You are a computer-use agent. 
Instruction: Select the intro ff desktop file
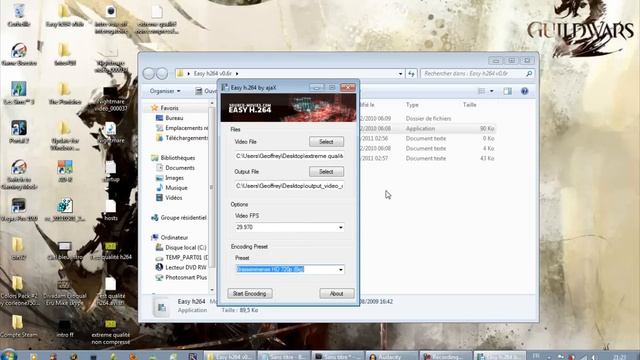pyautogui.click(x=64, y=329)
